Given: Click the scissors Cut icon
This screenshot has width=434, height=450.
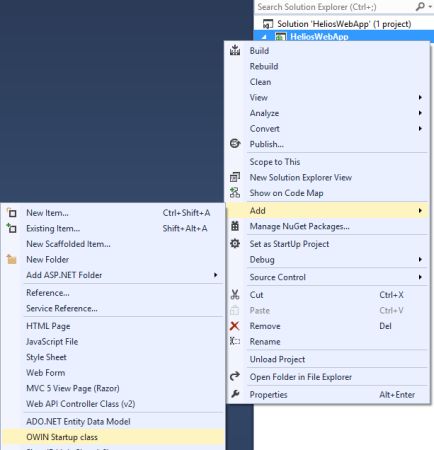Looking at the screenshot, I should pyautogui.click(x=235, y=295).
